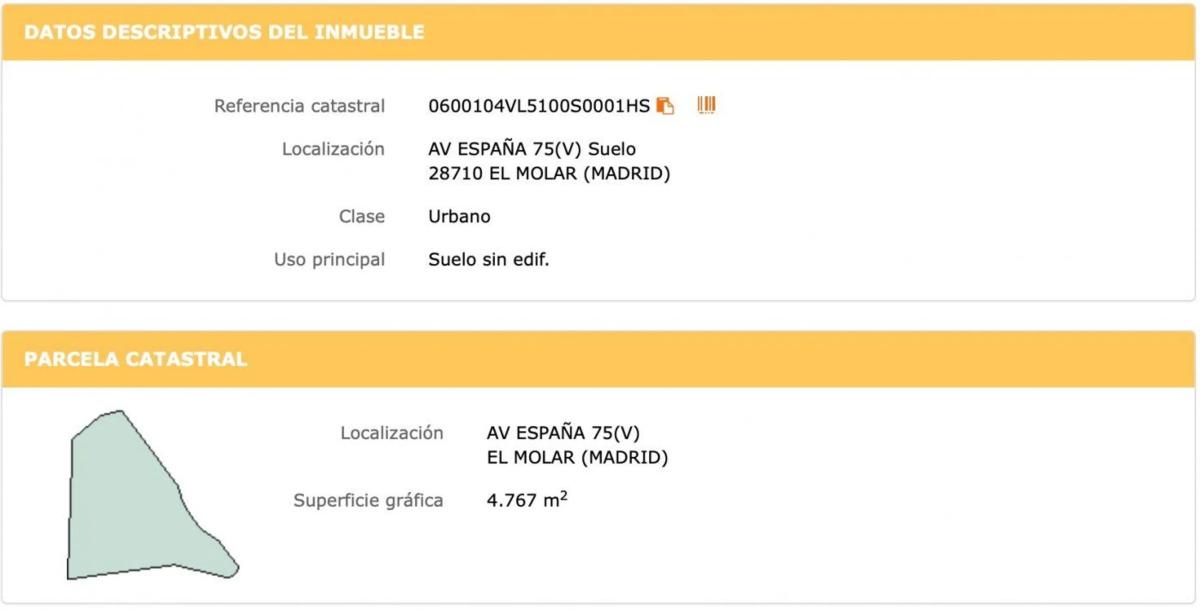Screen dimensions: 1200x611
Task: Click the 'Suelo sin edif.' value
Action: click(489, 260)
